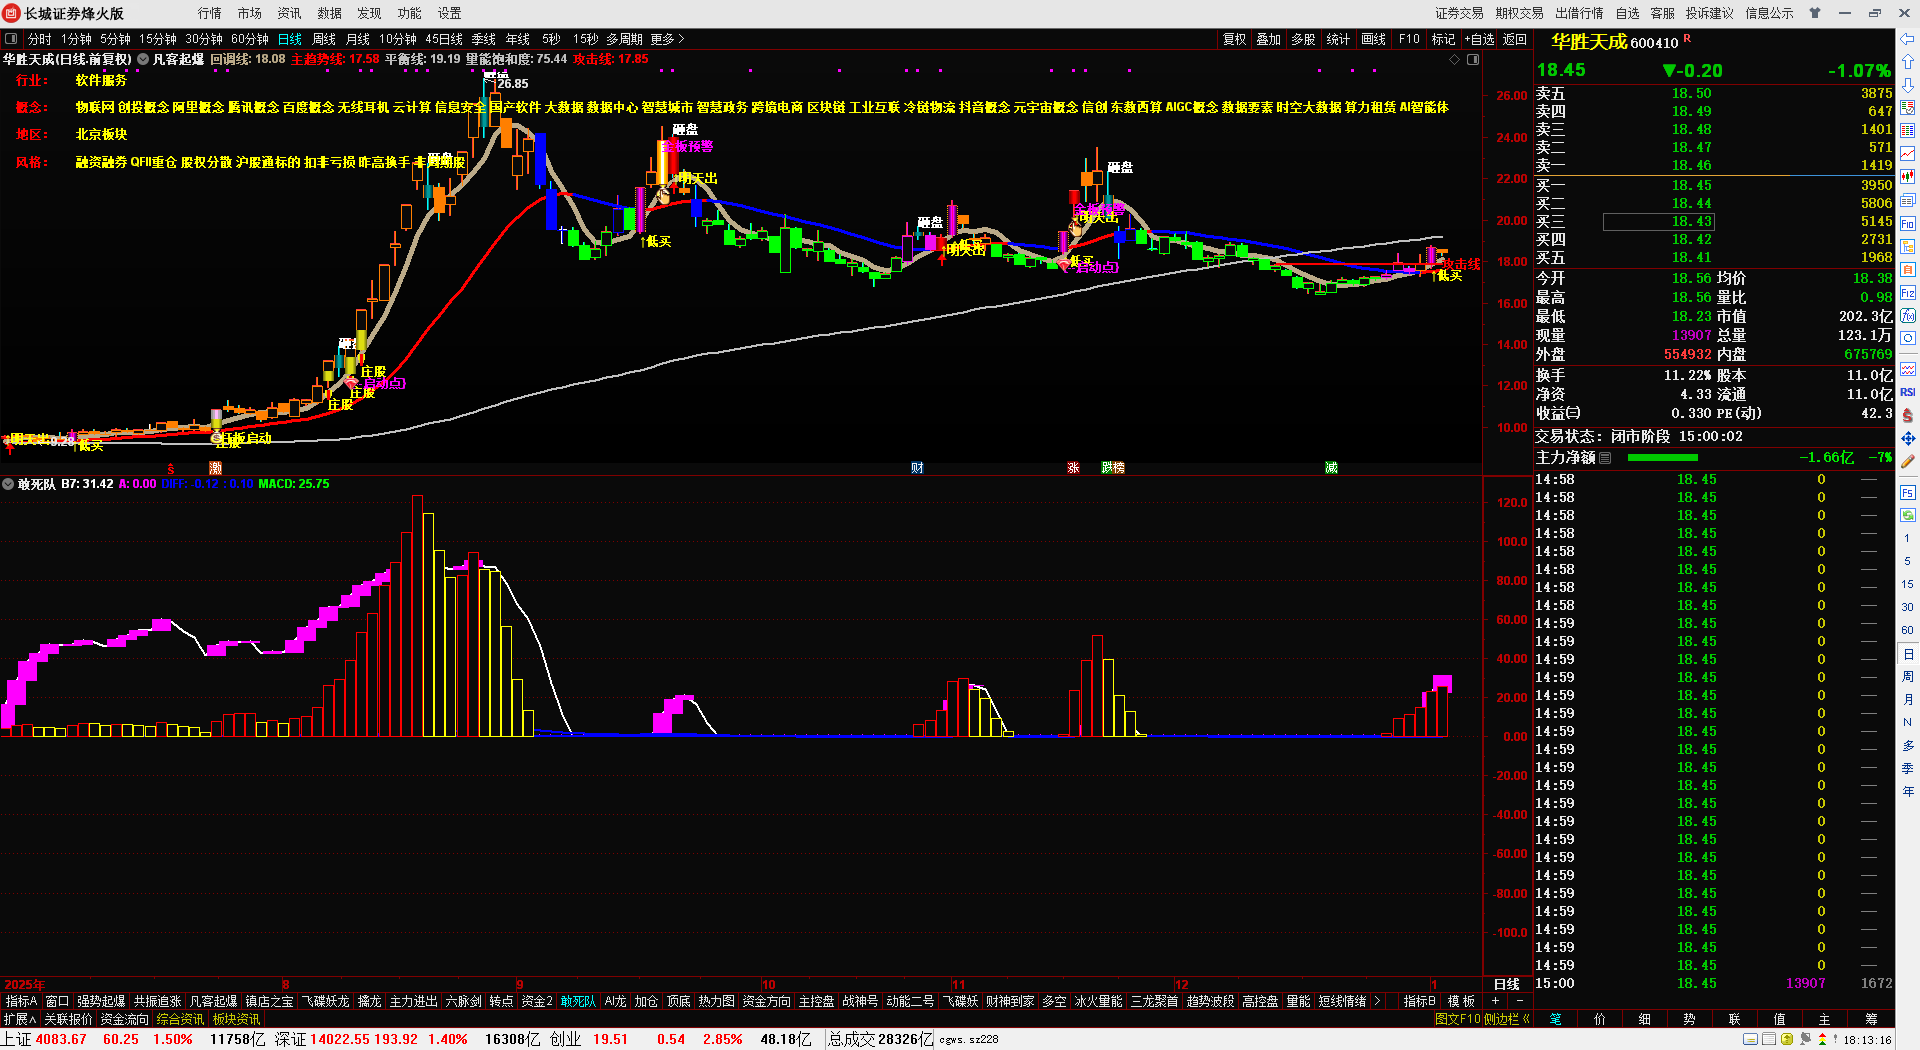Viewport: 1920px width, 1050px height.
Task: Expand the 扩展 panel arrow
Action: [x=20, y=1019]
